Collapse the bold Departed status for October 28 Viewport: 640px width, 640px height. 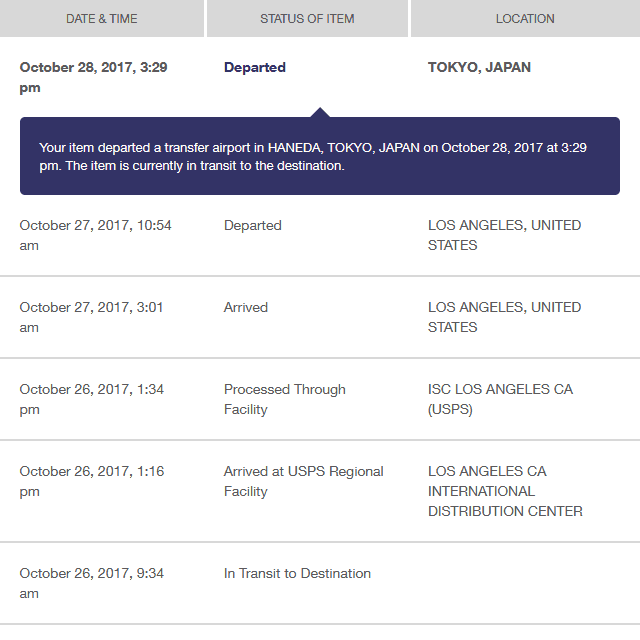(255, 68)
